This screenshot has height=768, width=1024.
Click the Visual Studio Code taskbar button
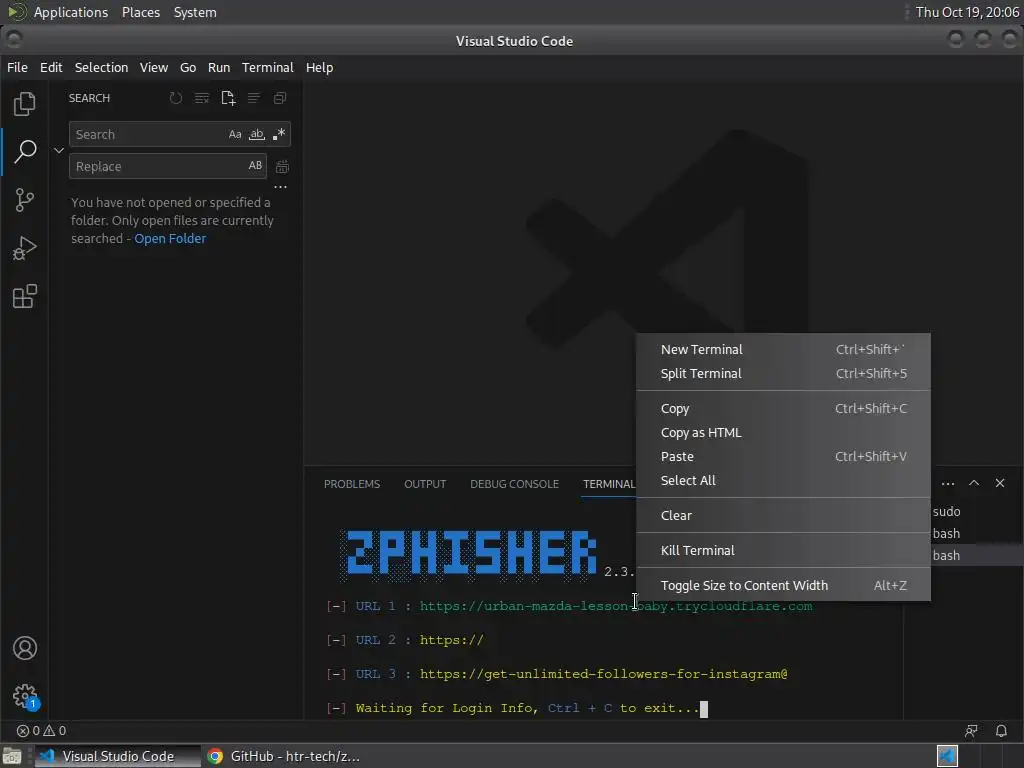pyautogui.click(x=118, y=756)
